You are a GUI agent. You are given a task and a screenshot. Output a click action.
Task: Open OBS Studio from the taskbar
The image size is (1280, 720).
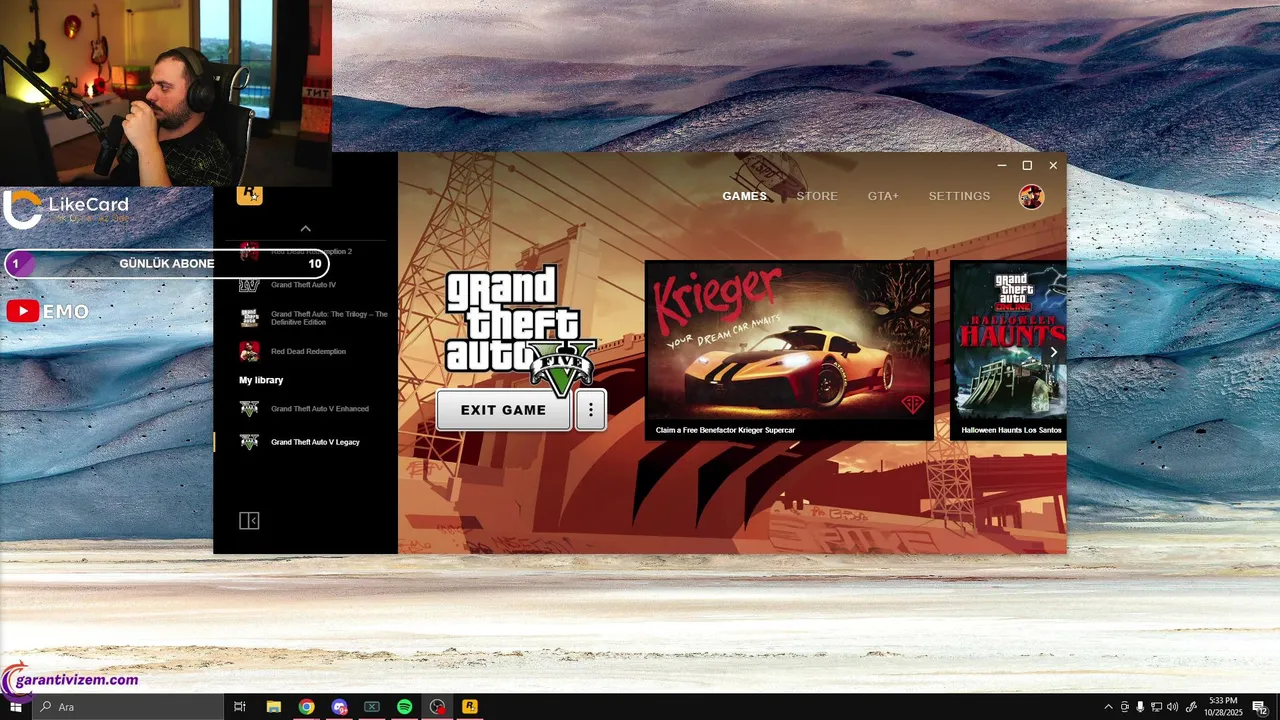point(437,707)
